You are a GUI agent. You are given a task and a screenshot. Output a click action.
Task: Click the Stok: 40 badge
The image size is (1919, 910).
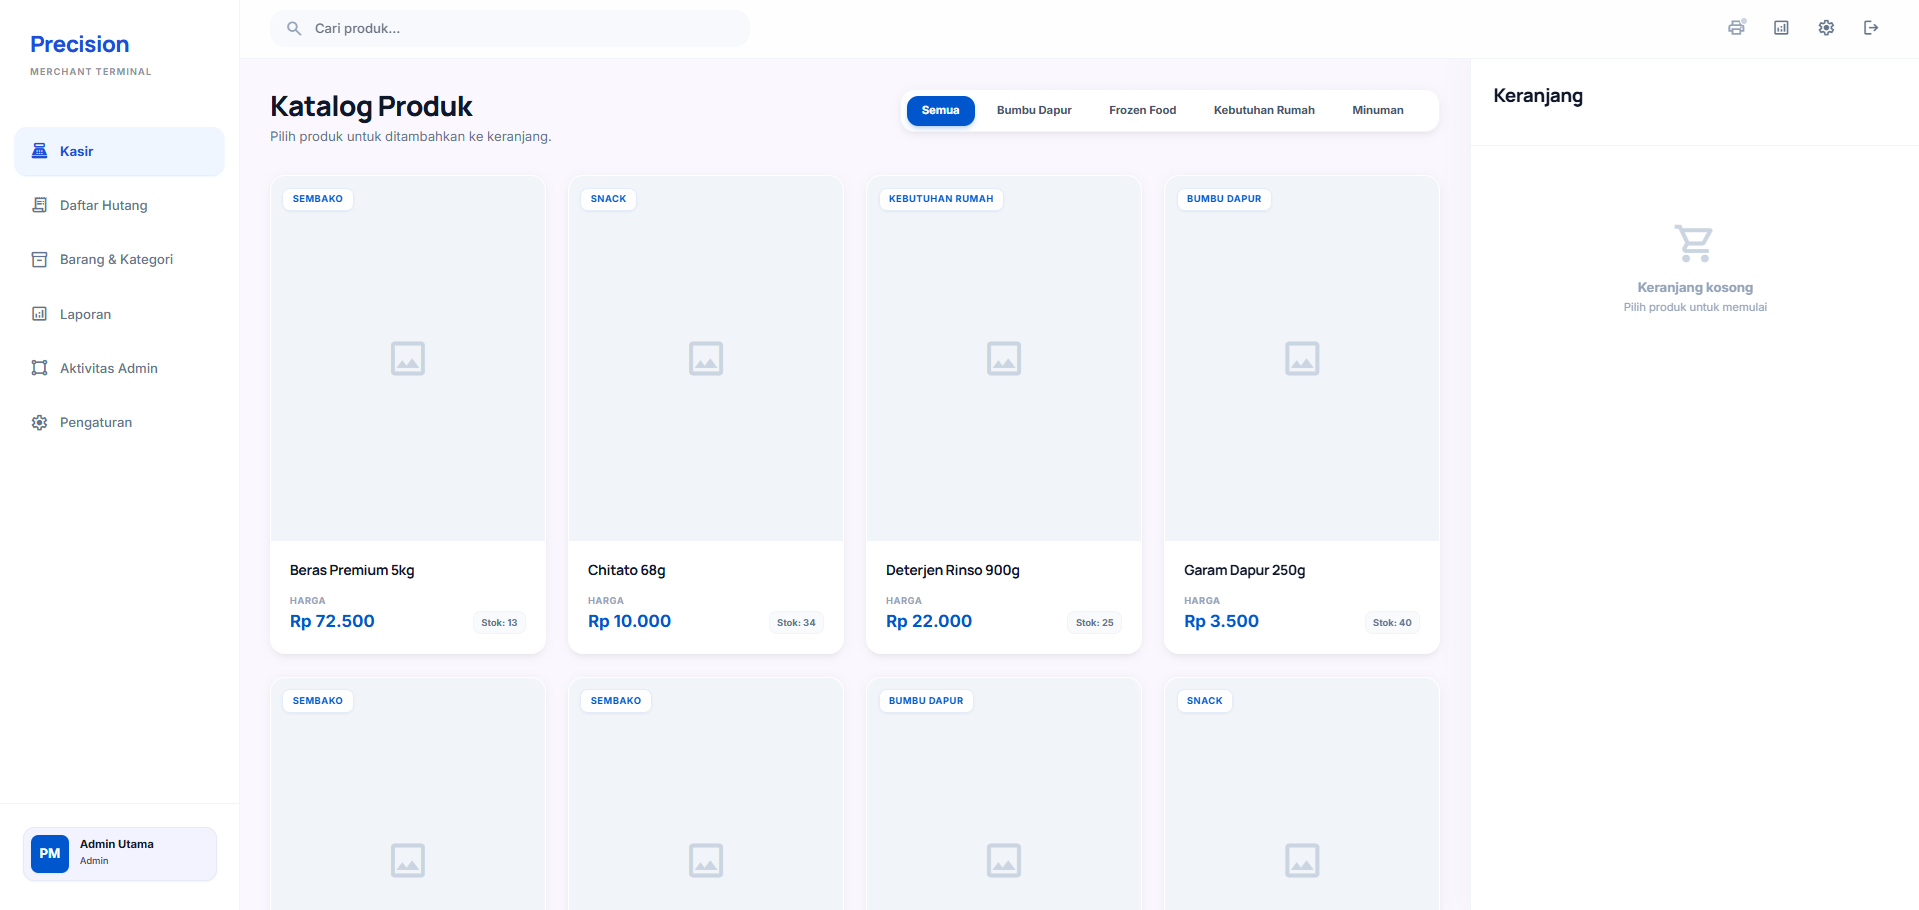[x=1392, y=623]
